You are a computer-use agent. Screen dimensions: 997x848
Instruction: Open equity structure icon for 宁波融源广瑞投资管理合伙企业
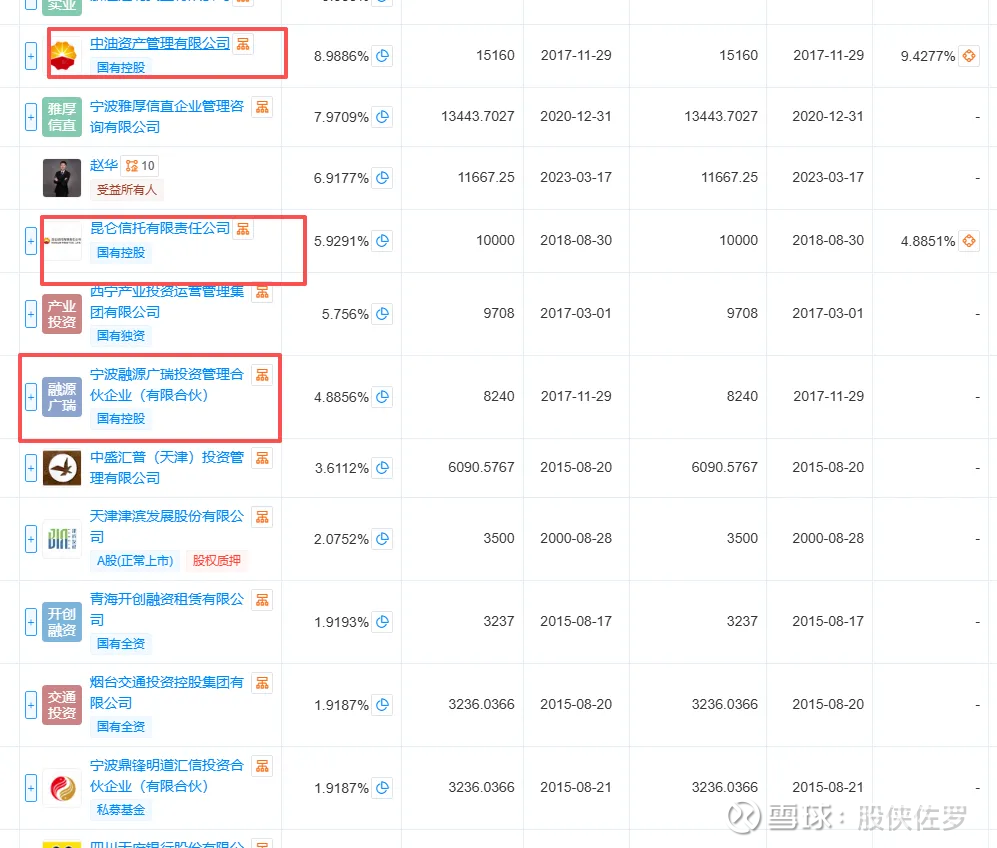coord(262,375)
